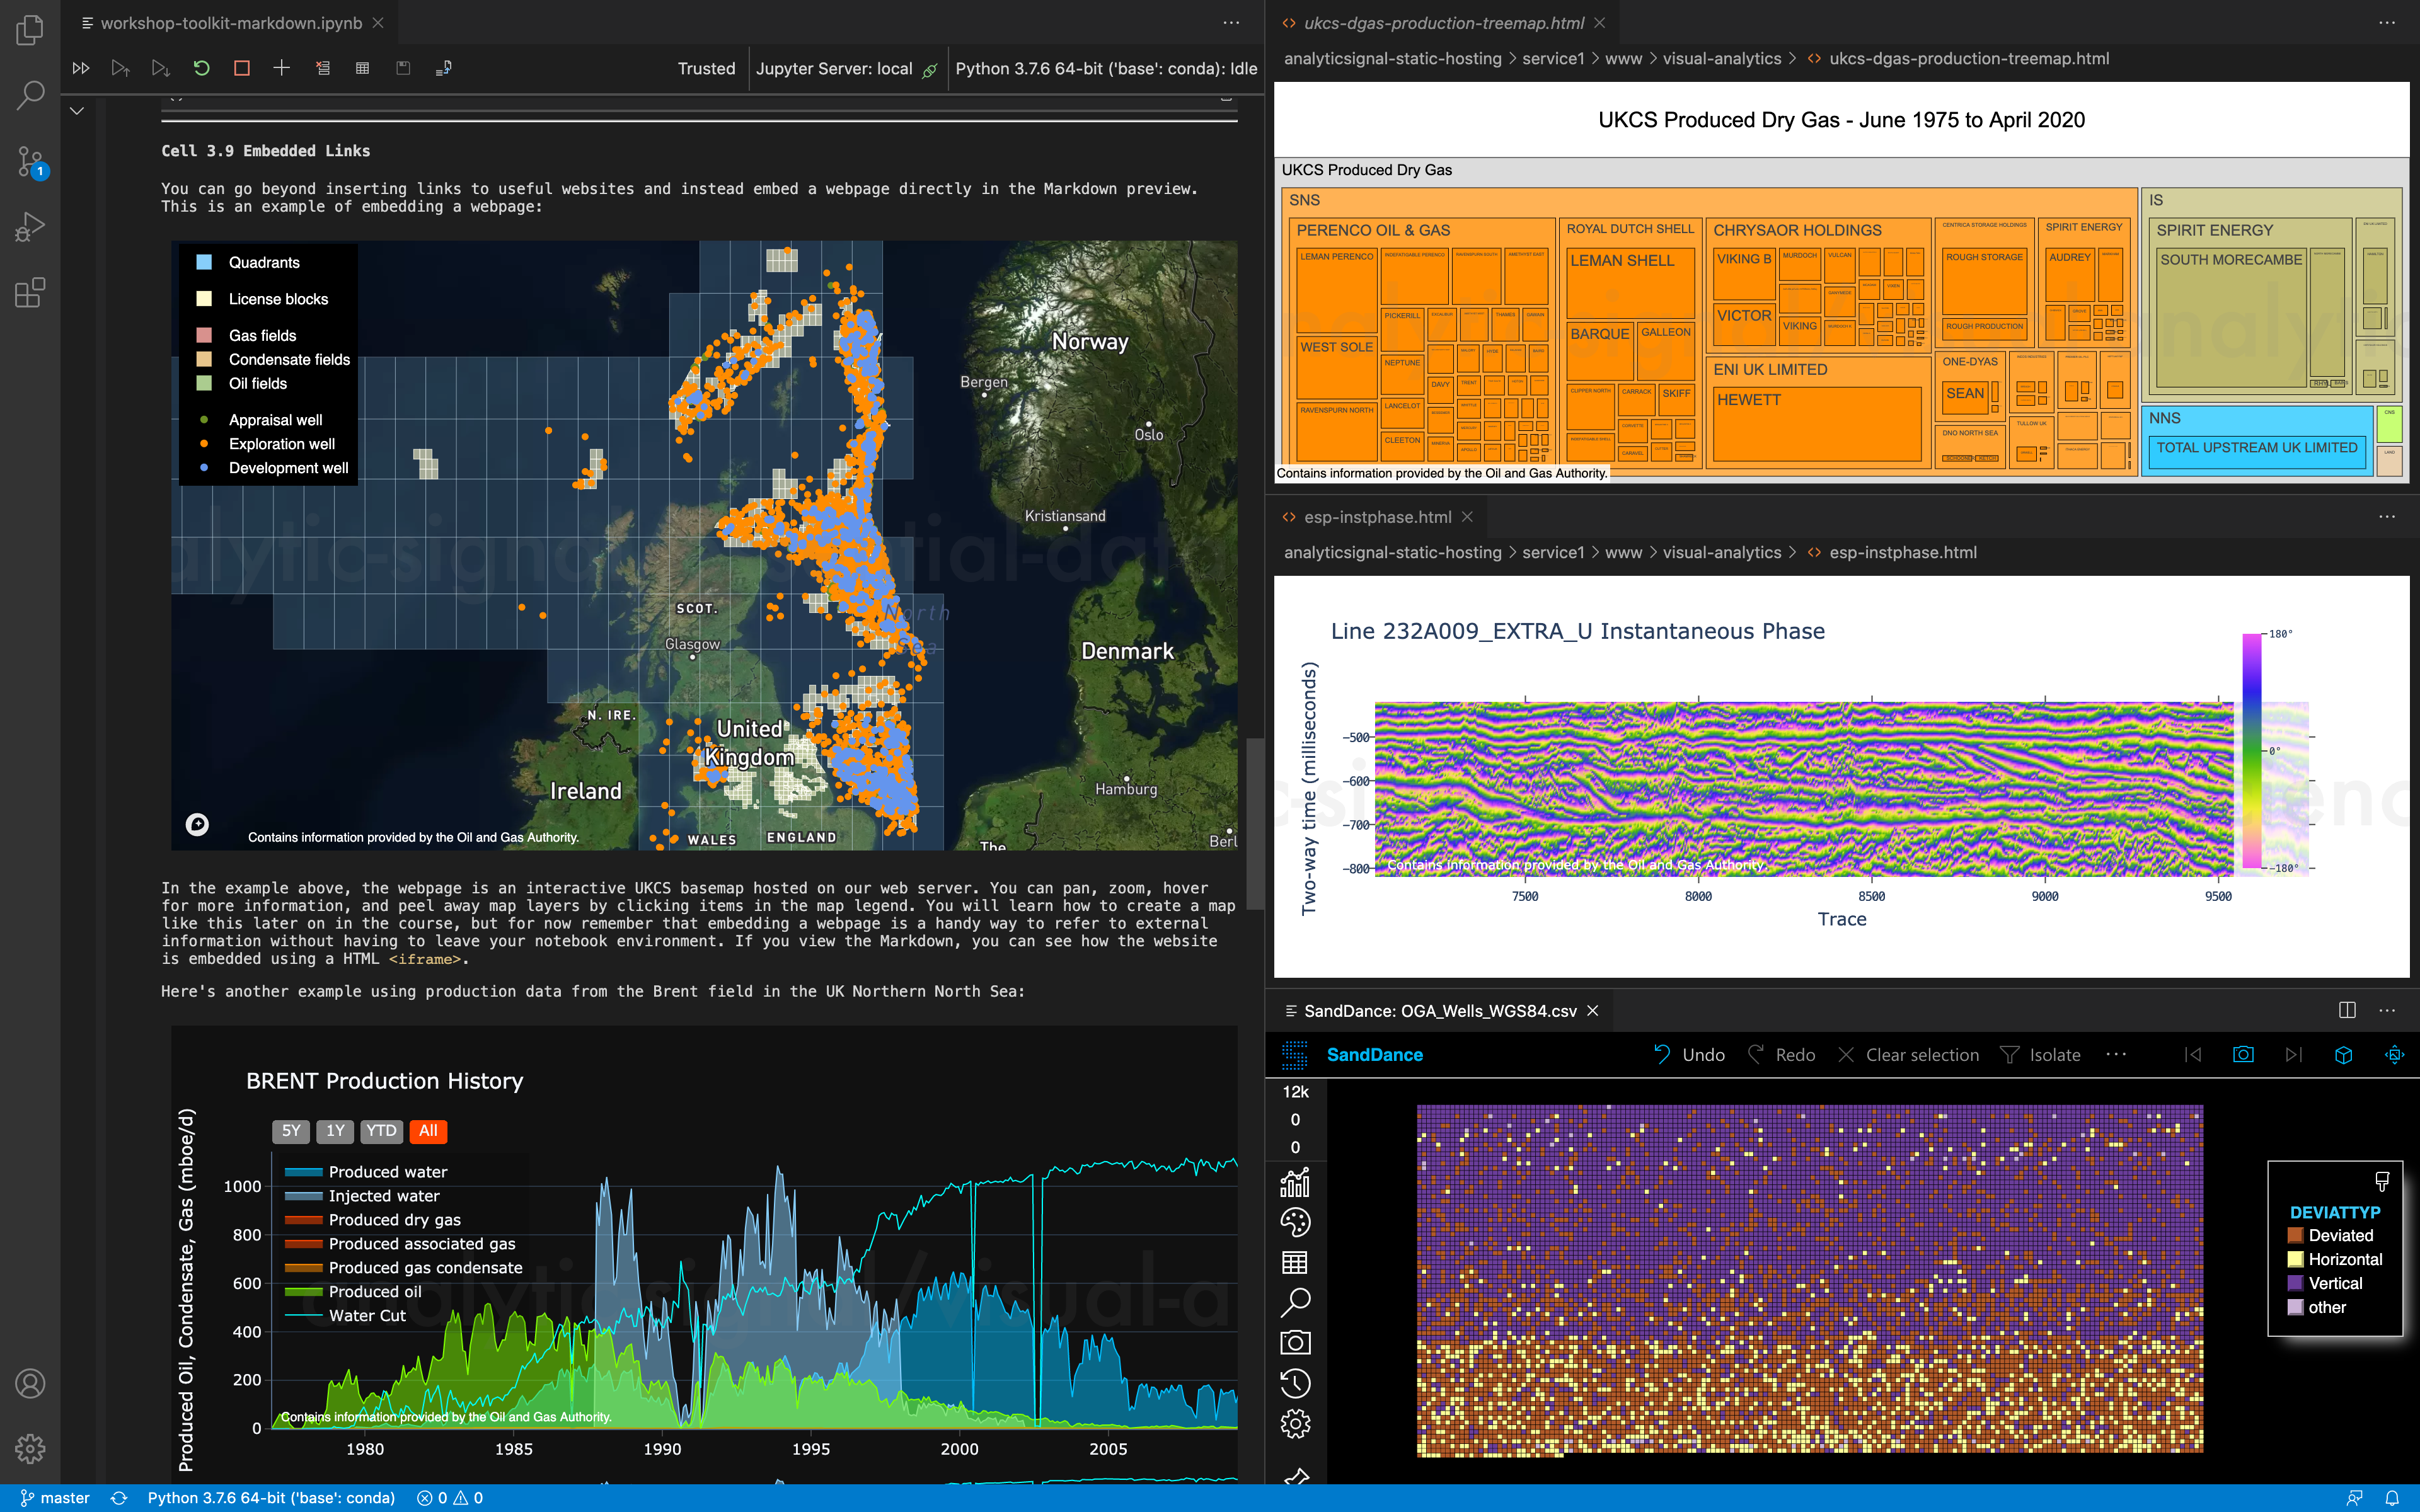This screenshot has height=1512, width=2420.
Task: Toggle Trusted status of the notebook
Action: click(x=706, y=68)
